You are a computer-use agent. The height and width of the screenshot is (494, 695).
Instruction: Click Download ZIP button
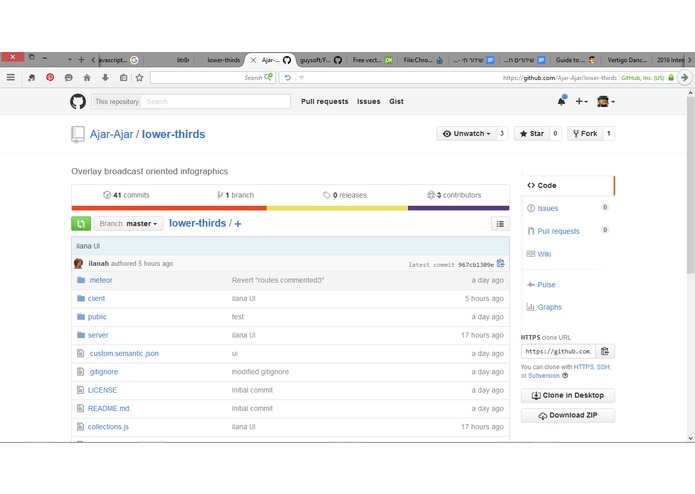(x=568, y=415)
